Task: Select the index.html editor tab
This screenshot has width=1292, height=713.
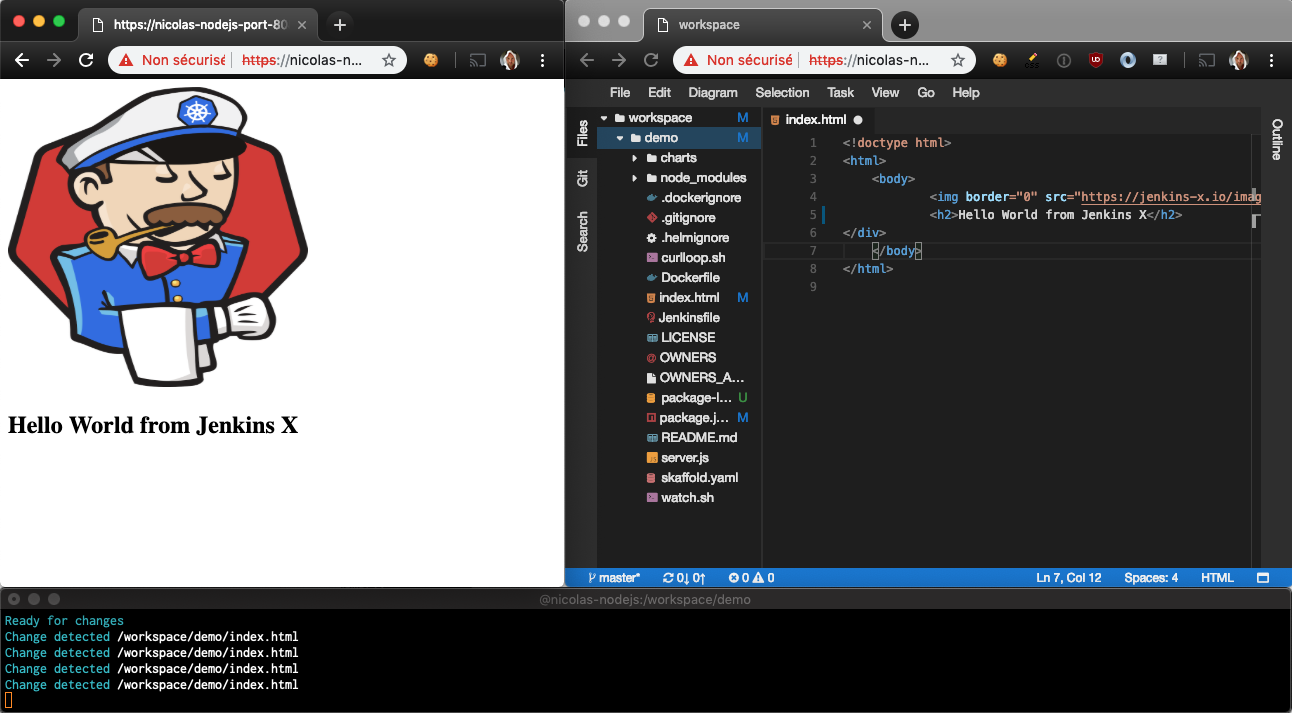Action: 815,119
